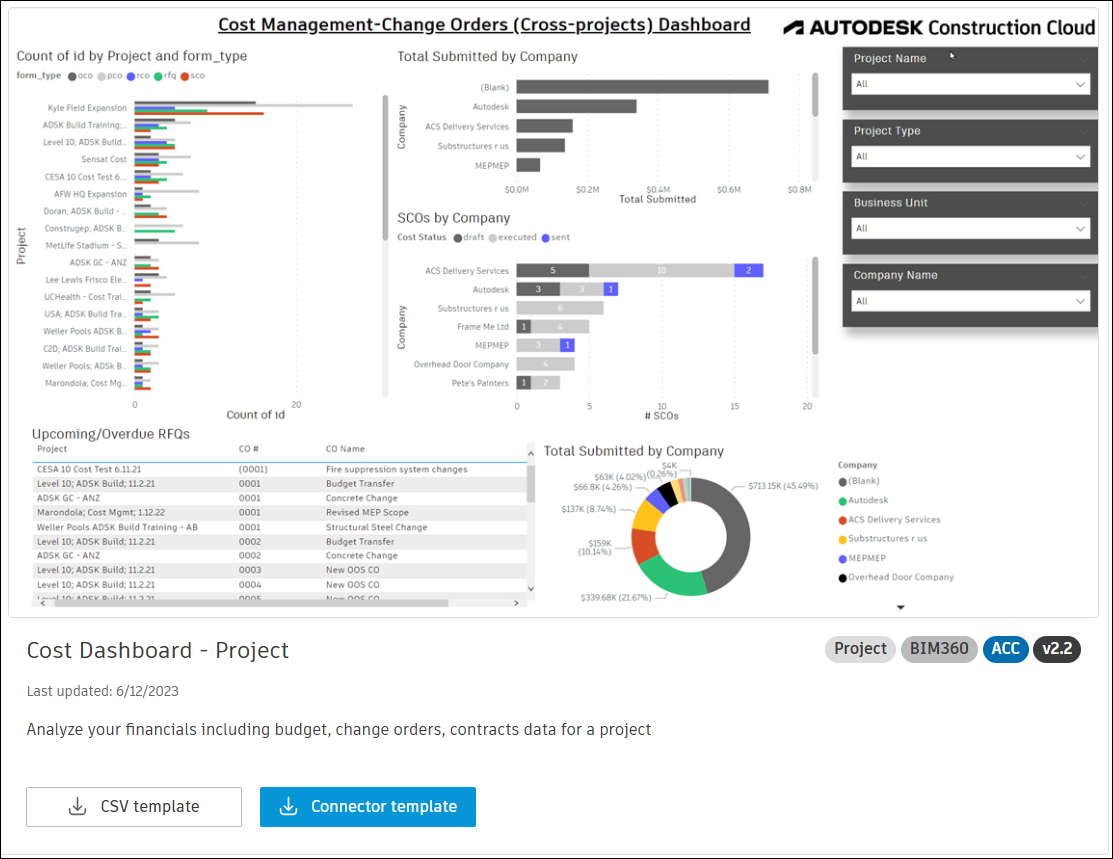This screenshot has height=859, width=1113.
Task: Click the executed cost status legend dot
Action: (493, 238)
